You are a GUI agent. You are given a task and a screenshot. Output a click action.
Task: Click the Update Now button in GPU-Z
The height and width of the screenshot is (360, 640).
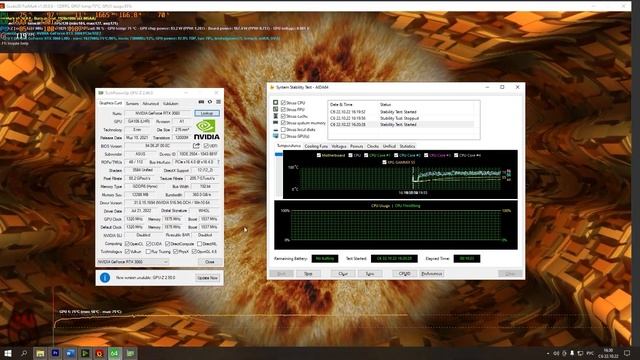(x=207, y=278)
